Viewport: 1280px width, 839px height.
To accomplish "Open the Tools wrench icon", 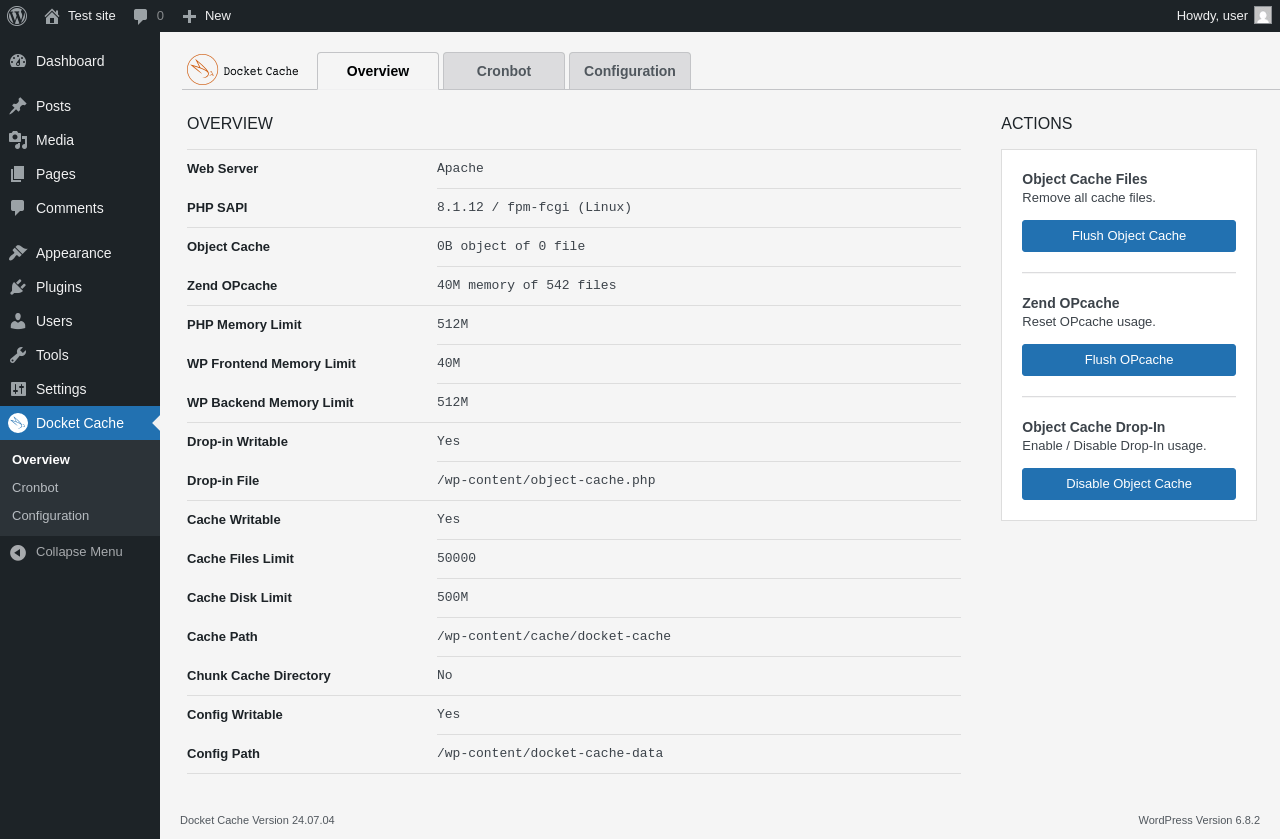I will pyautogui.click(x=18, y=355).
